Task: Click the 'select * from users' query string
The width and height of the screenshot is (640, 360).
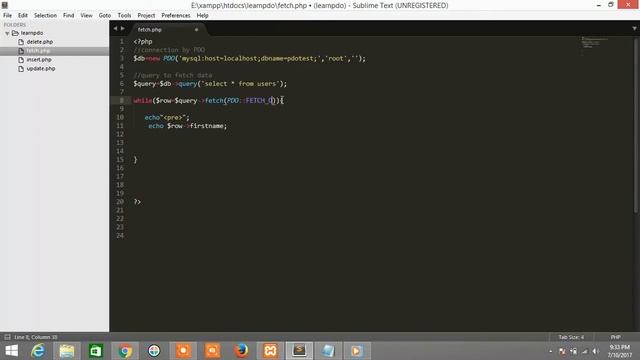Action: point(240,84)
